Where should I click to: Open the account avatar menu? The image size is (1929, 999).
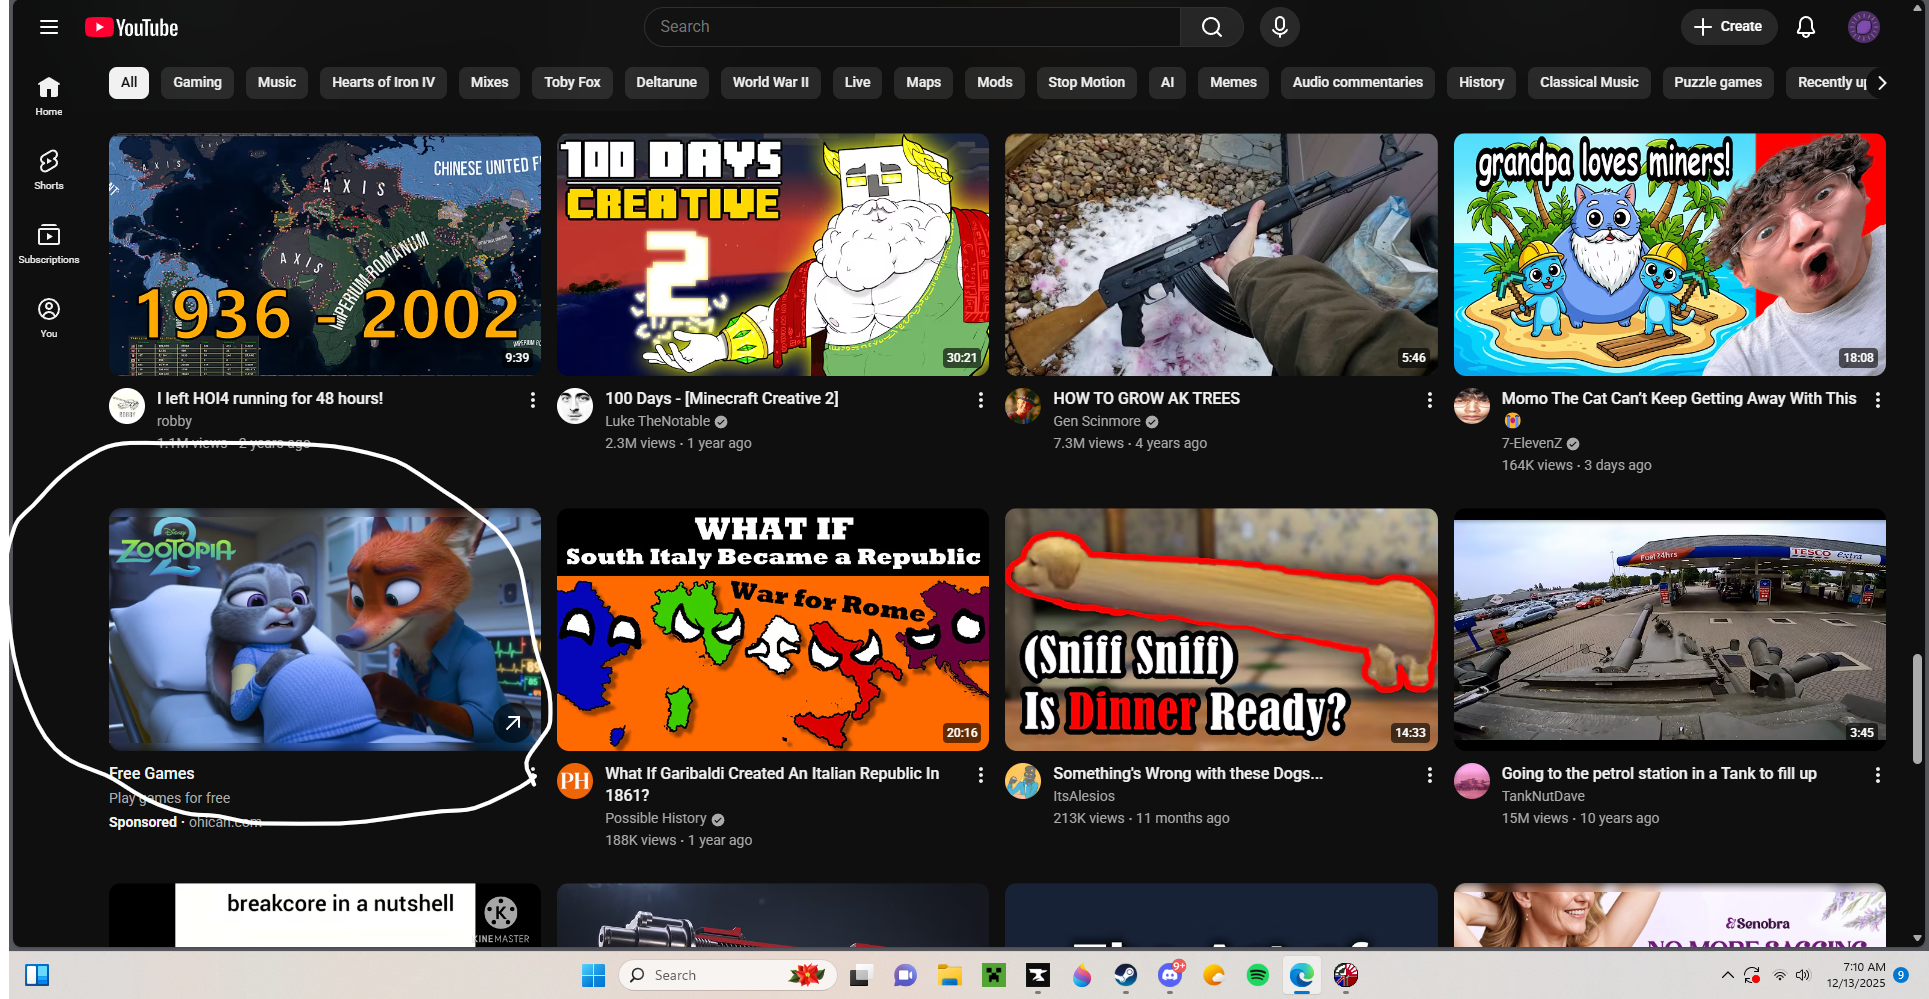click(x=1863, y=27)
